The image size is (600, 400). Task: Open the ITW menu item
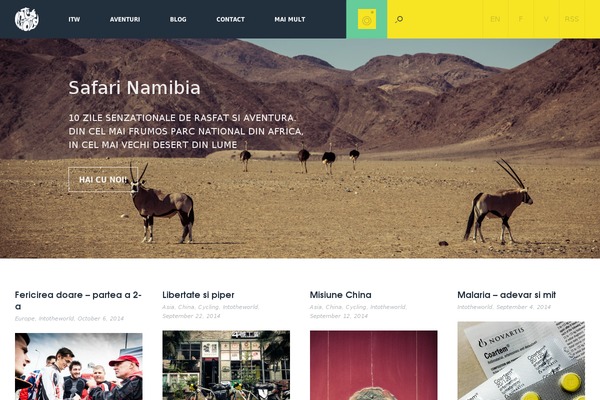tap(74, 19)
